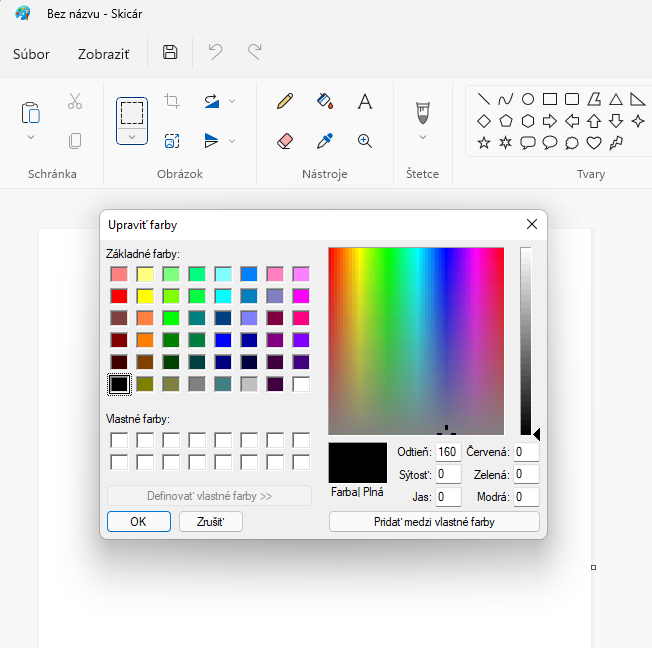Select the Crop image tool
The image size is (652, 648).
[172, 101]
